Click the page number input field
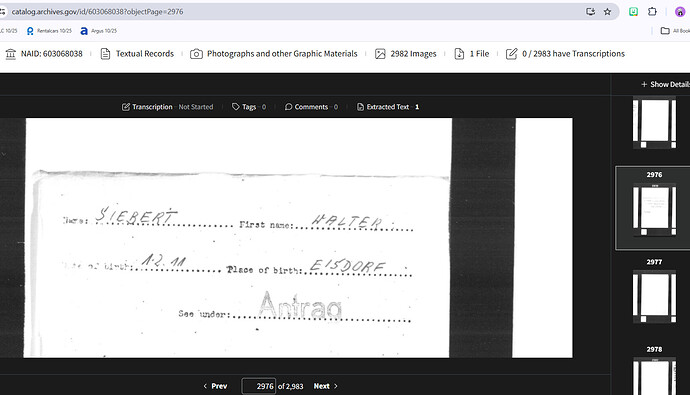Viewport: 690px width, 395px height. coord(259,386)
